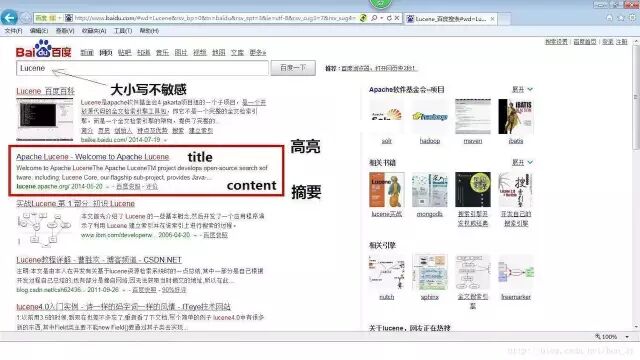Open the Lucene实战 book cover image
The width and height of the screenshot is (640, 360).
(387, 189)
